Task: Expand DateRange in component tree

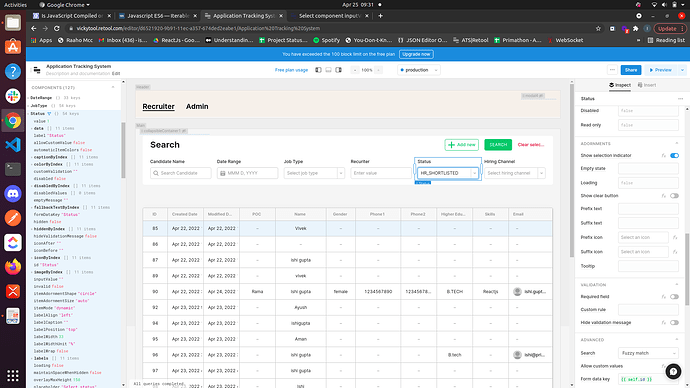Action: coord(29,98)
